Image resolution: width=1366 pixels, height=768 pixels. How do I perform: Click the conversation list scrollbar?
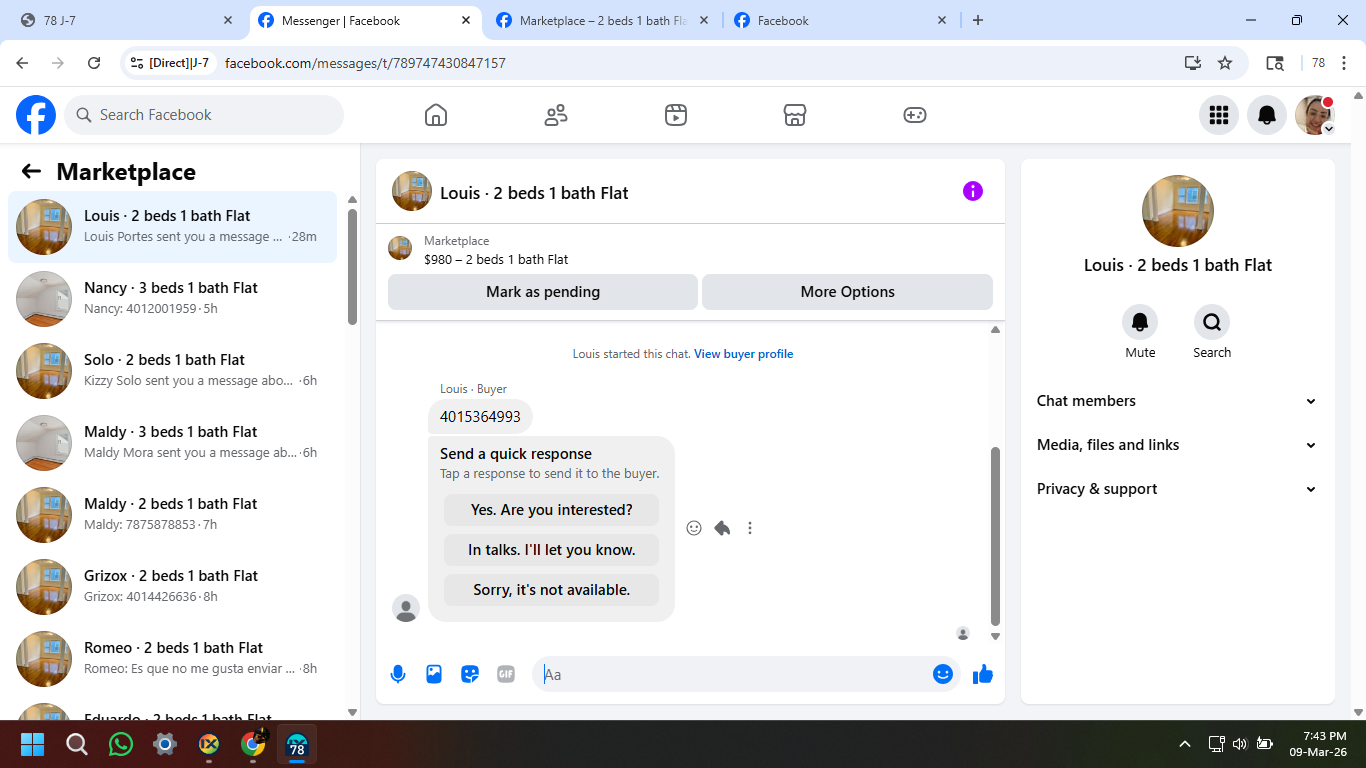click(352, 266)
